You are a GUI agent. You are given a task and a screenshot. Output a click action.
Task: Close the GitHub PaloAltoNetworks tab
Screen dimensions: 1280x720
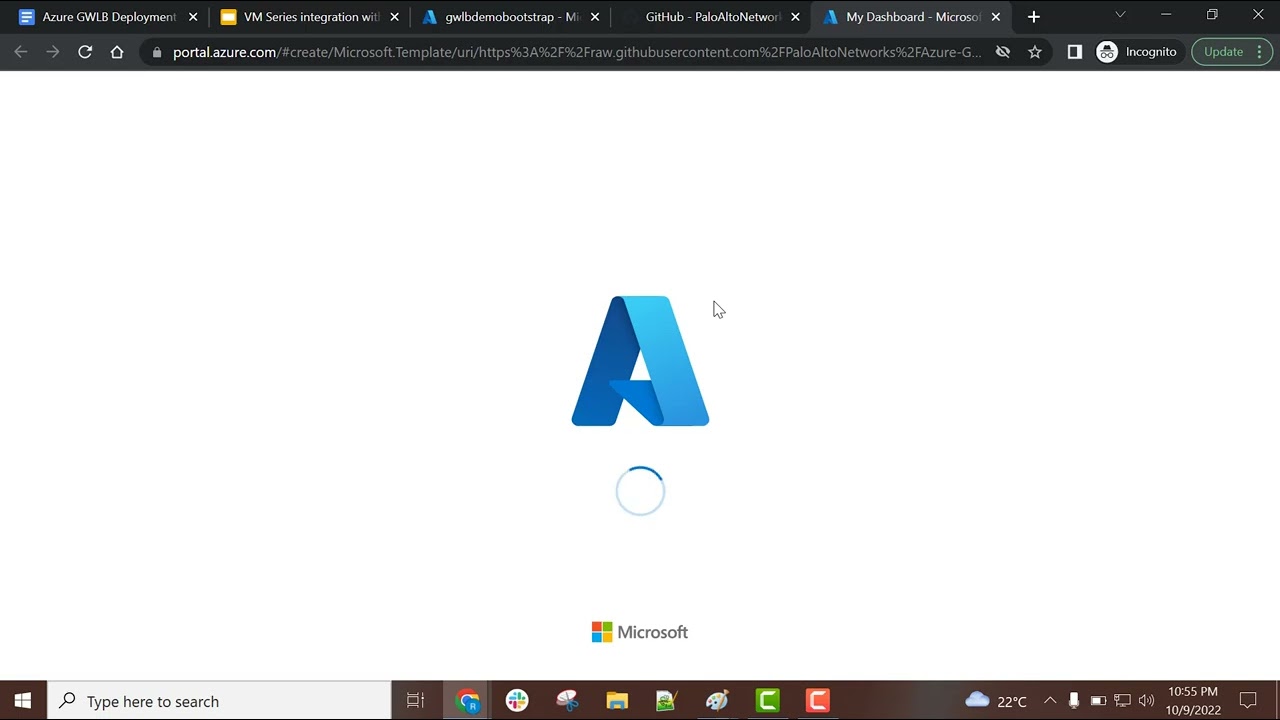795,17
